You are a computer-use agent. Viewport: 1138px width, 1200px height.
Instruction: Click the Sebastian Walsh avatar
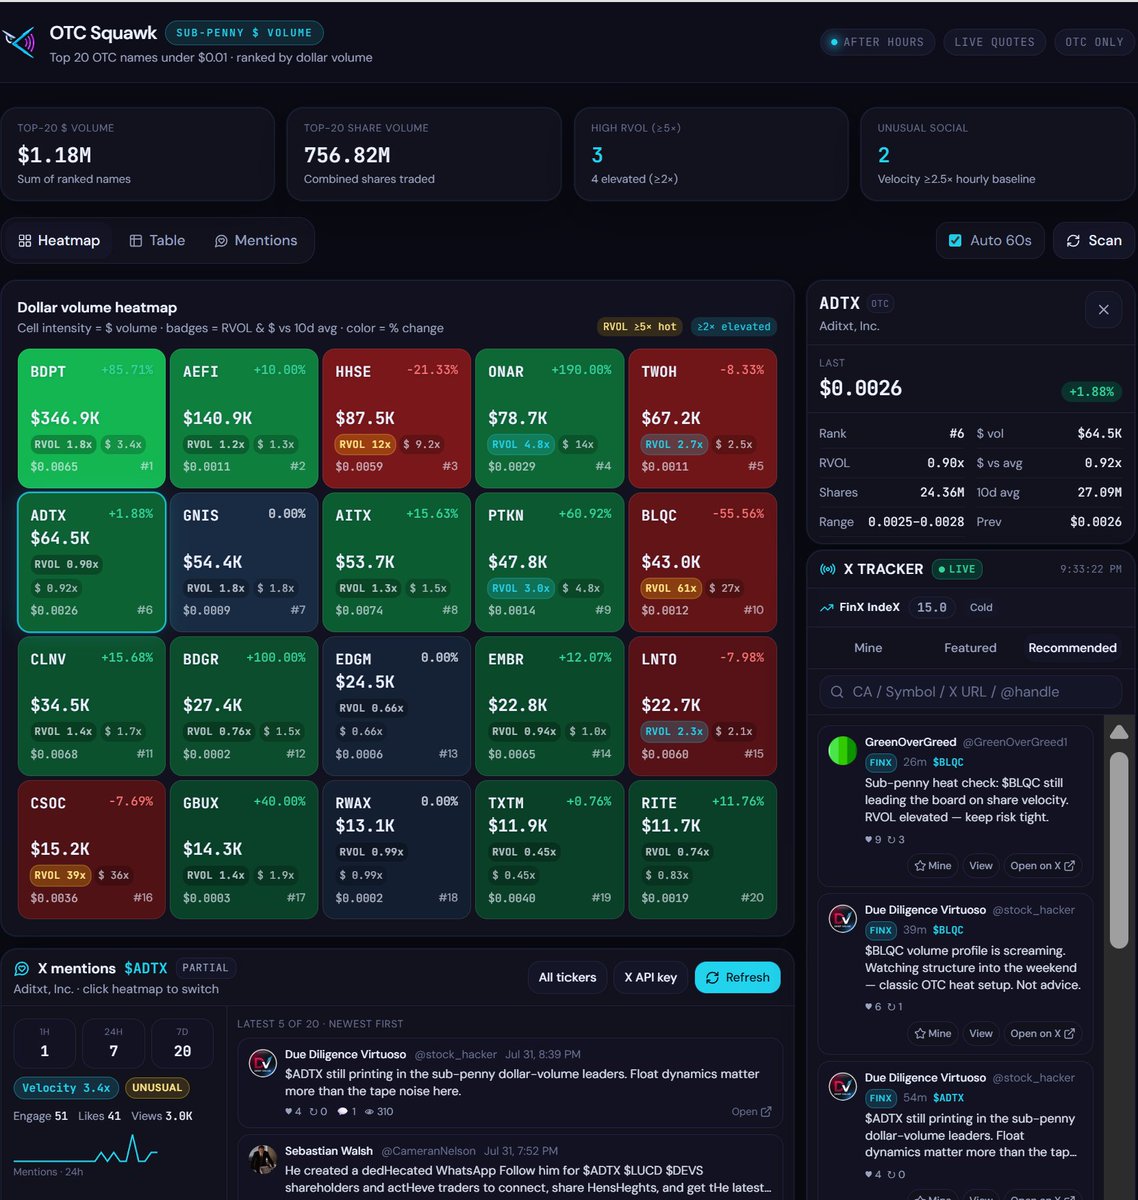262,1159
